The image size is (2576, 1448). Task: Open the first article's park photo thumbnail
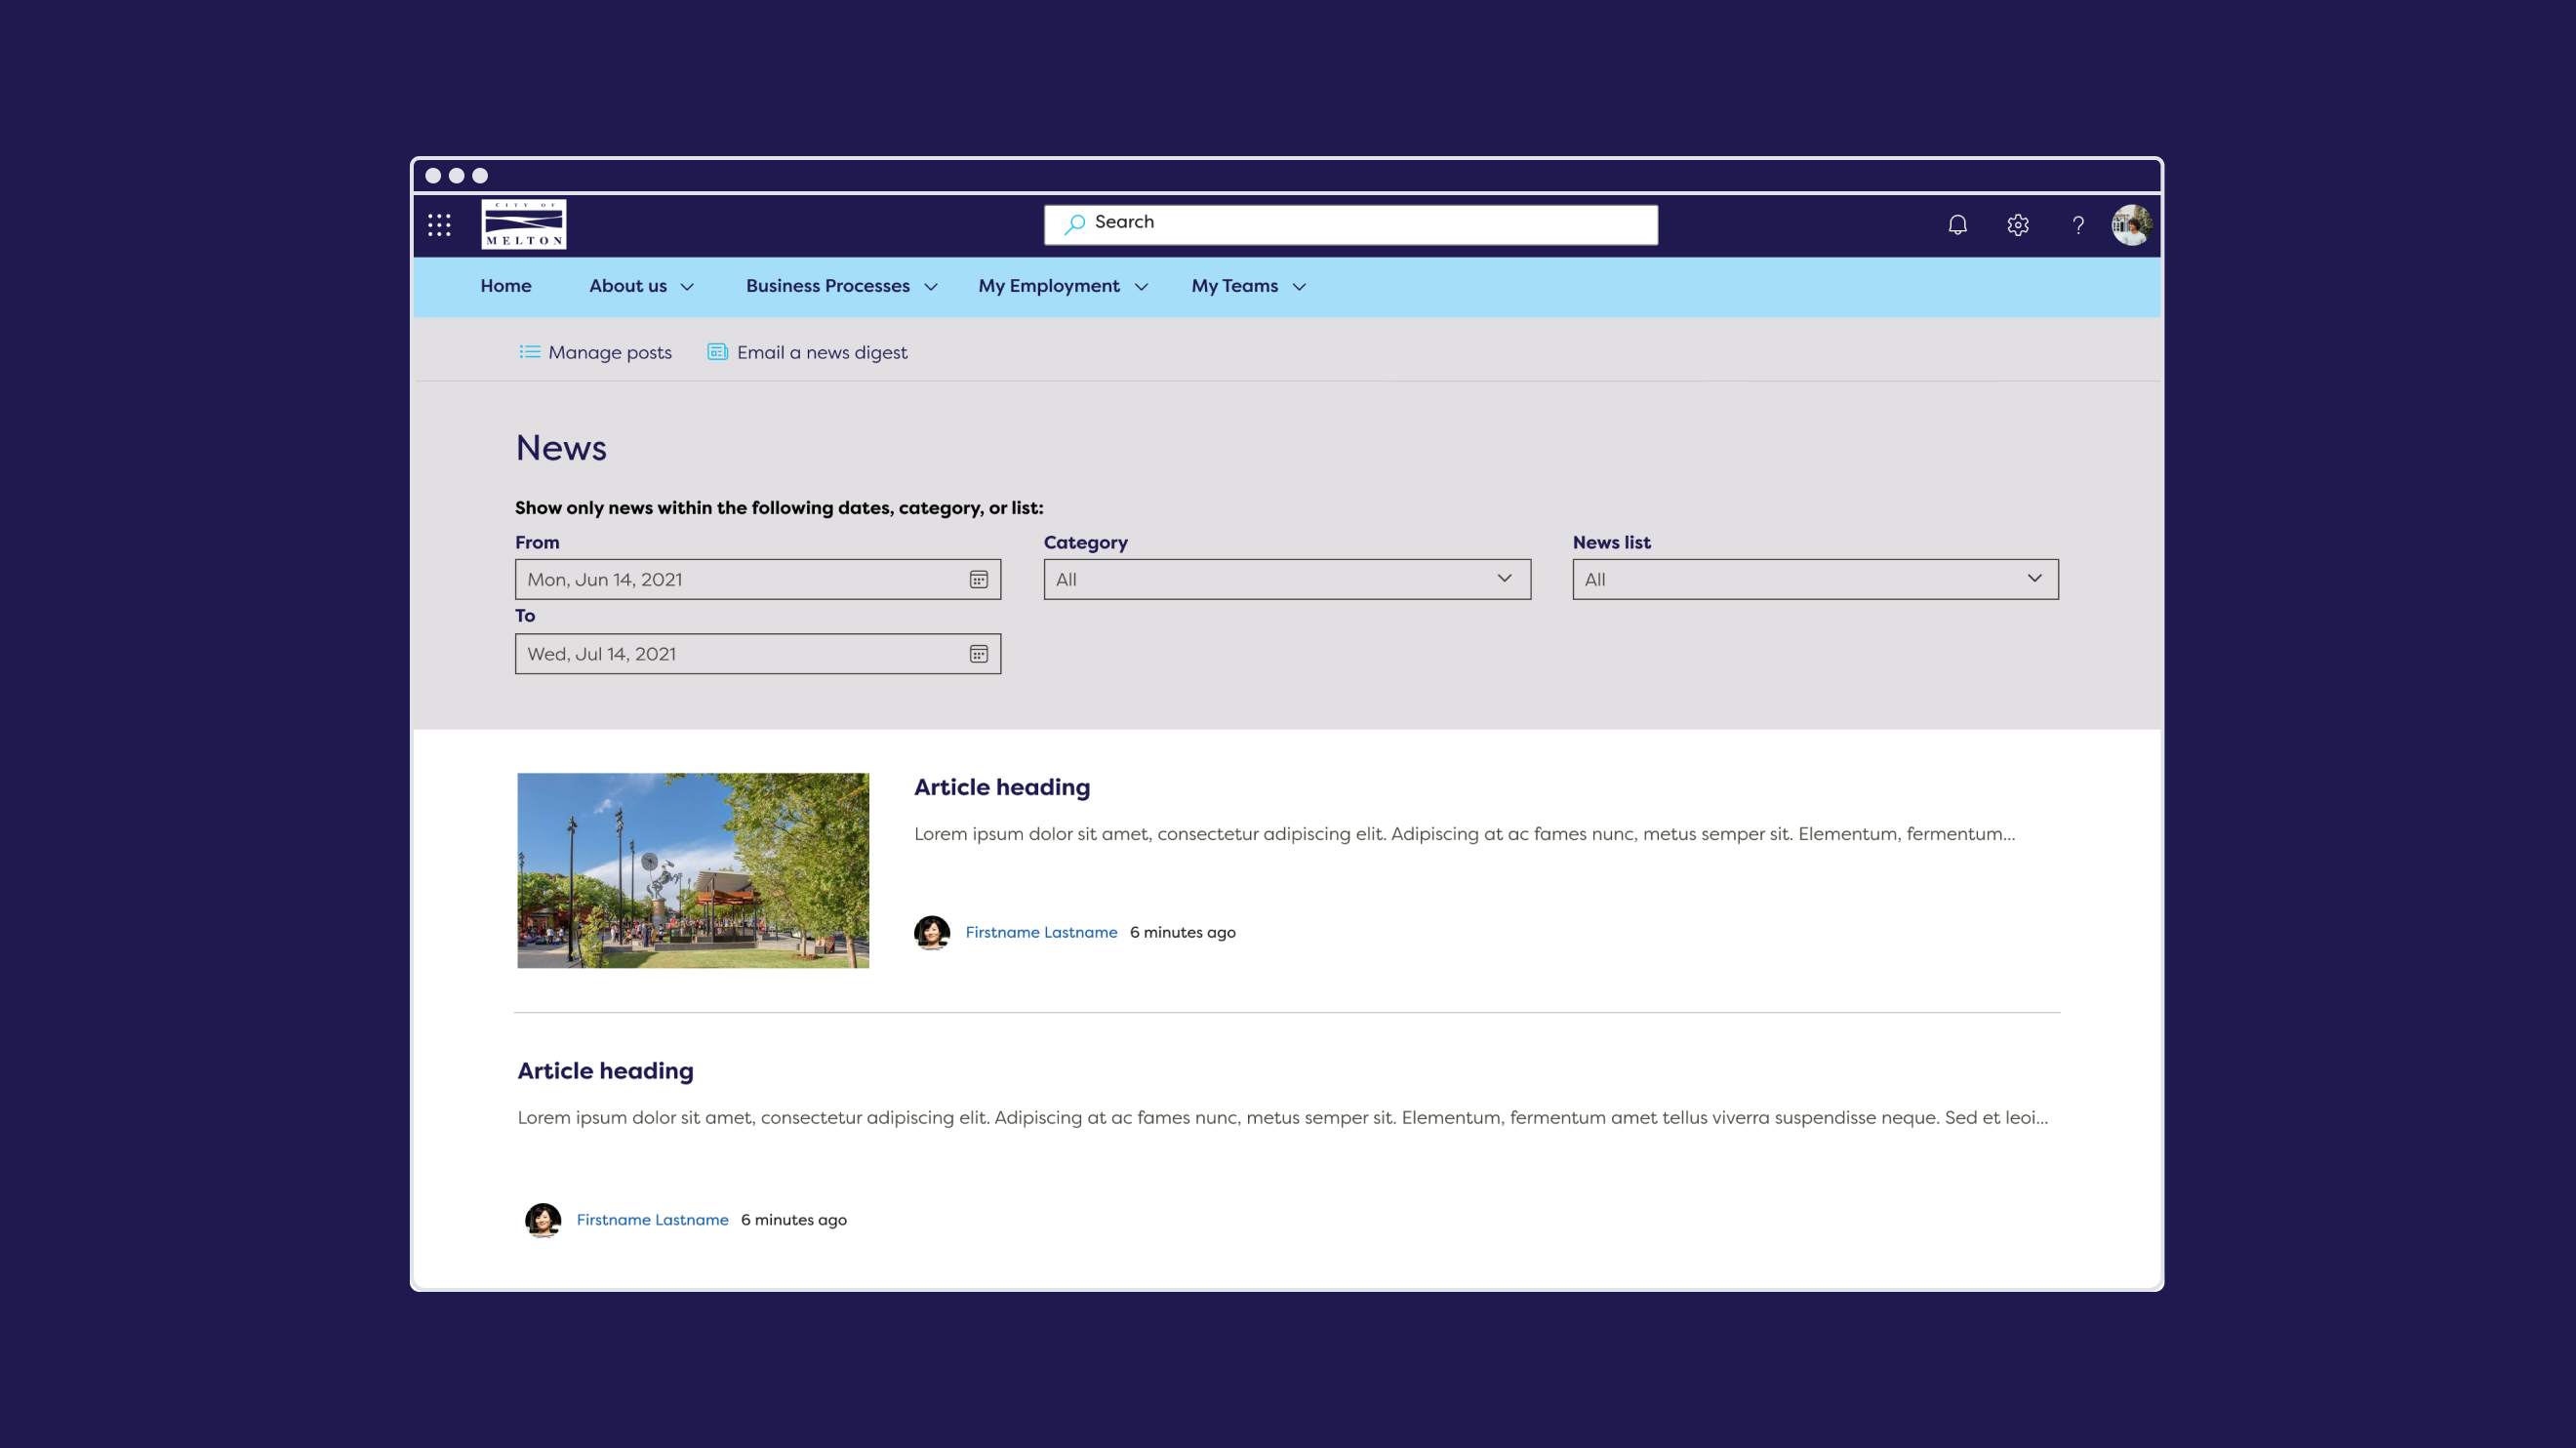pyautogui.click(x=693, y=870)
